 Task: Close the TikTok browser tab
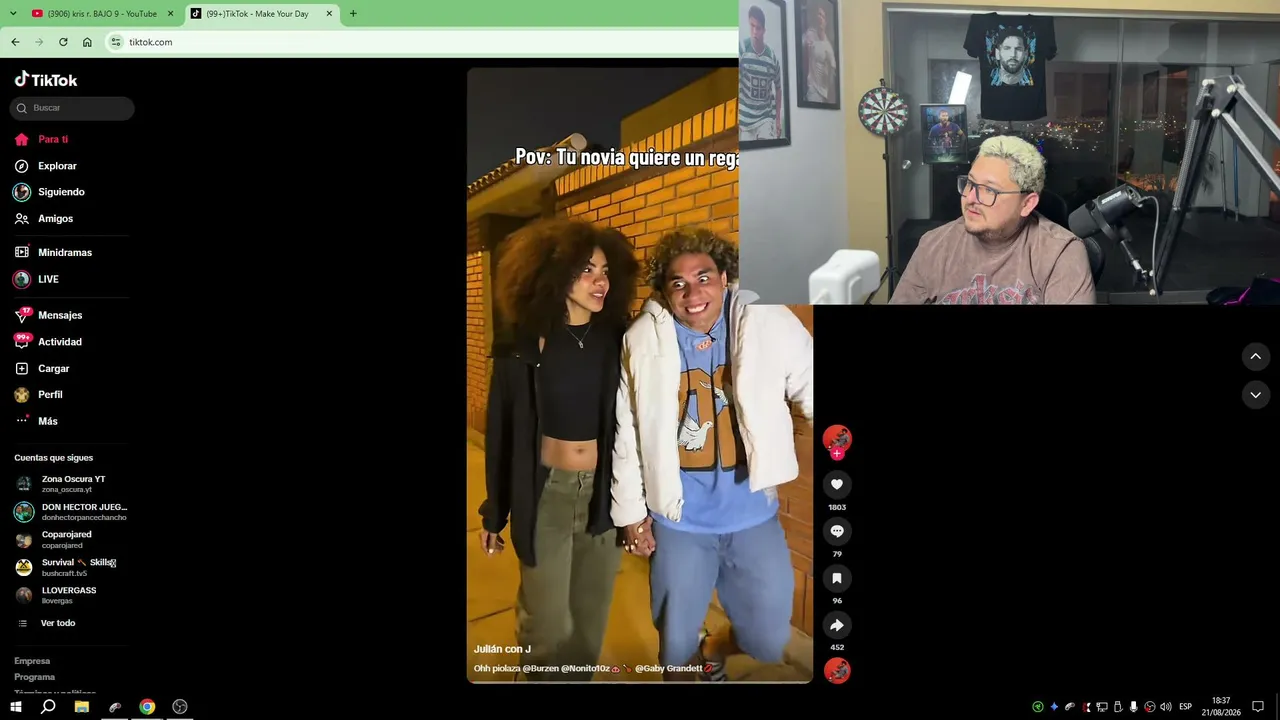[329, 14]
